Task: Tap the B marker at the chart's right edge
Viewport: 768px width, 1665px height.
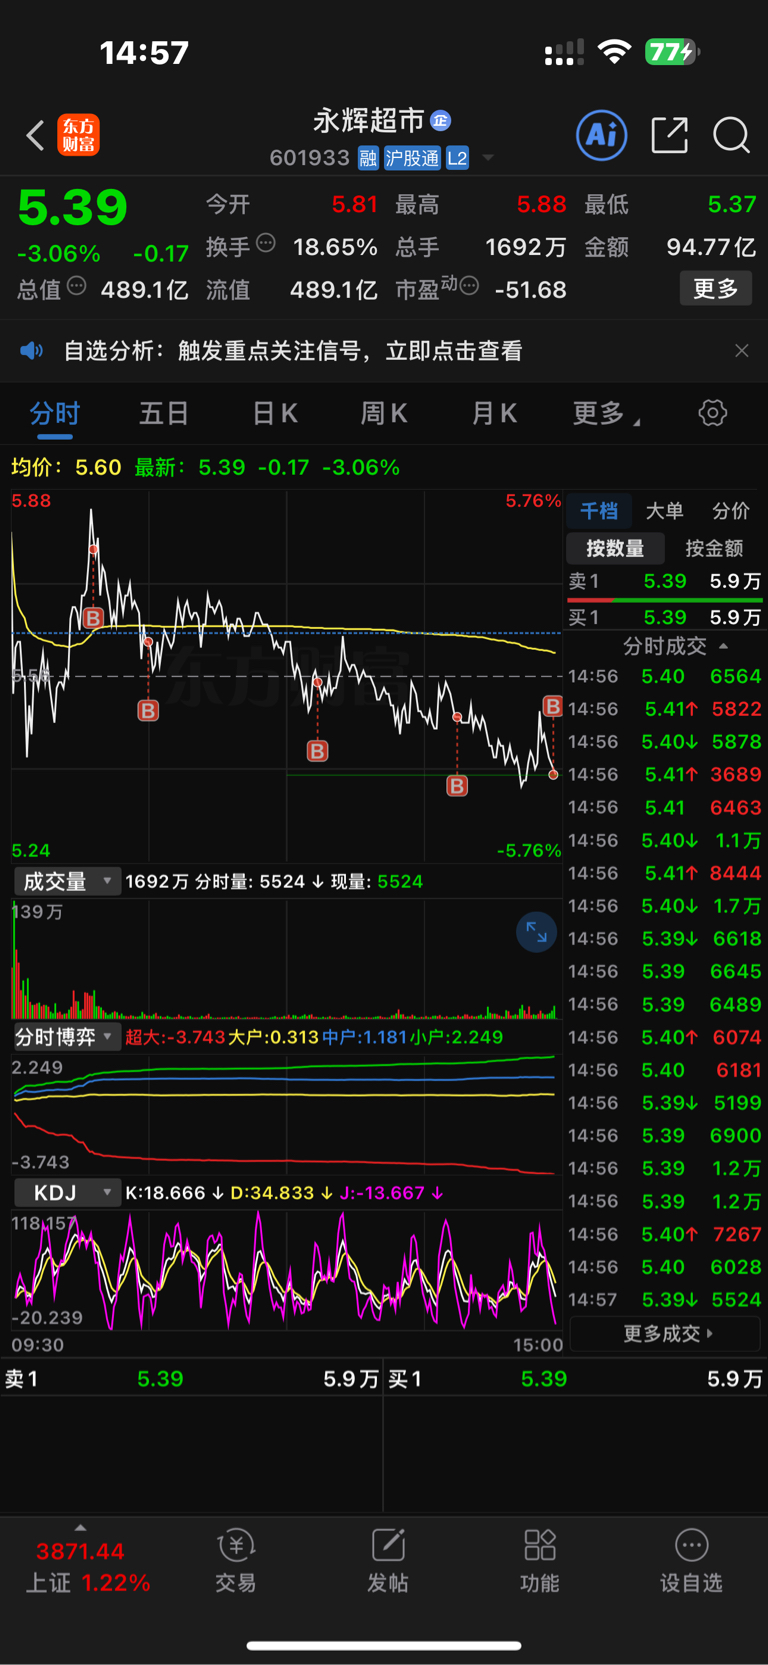Action: tap(552, 706)
